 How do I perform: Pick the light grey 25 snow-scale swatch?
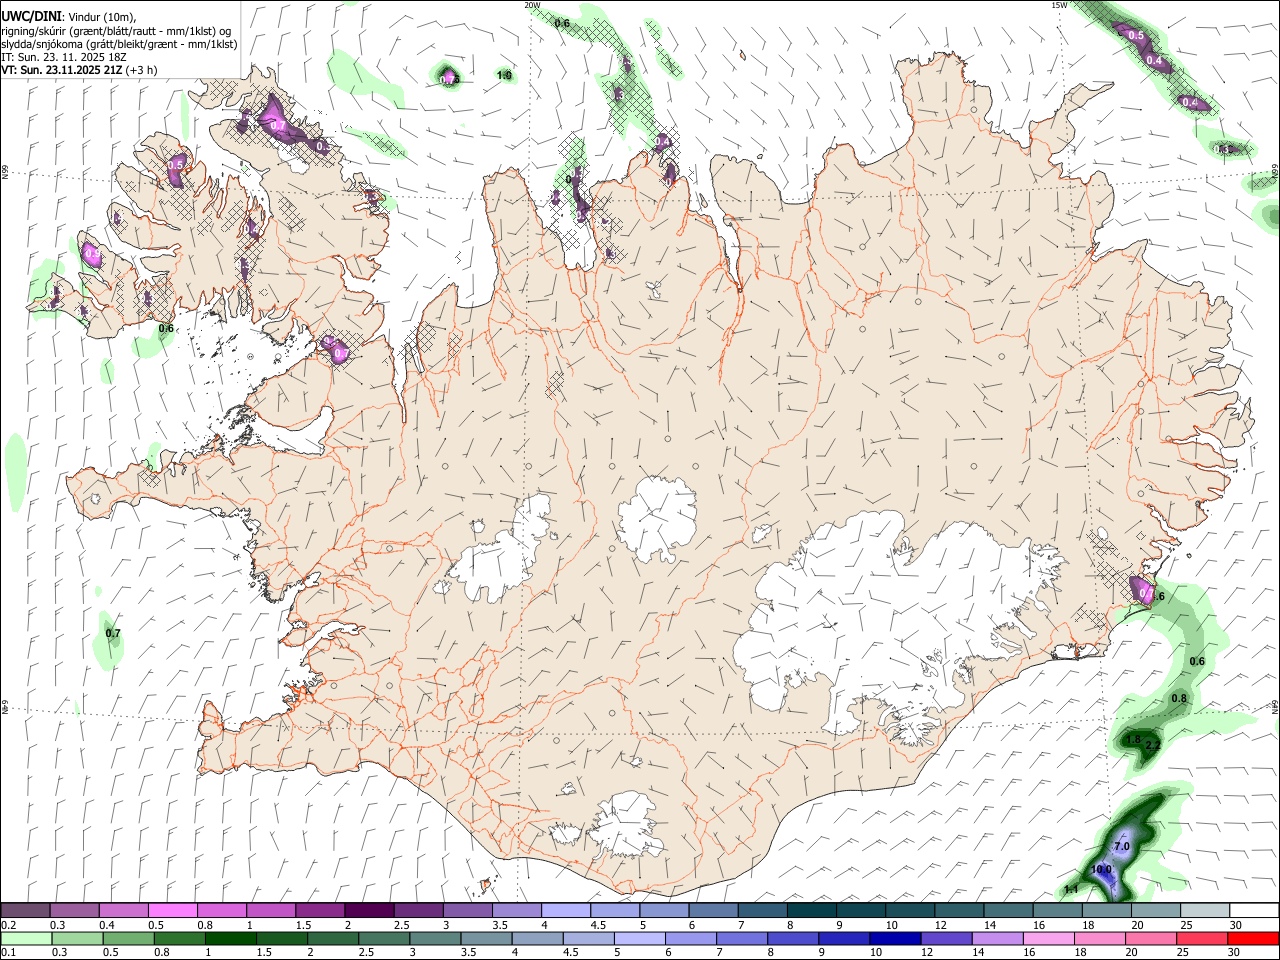[1205, 910]
